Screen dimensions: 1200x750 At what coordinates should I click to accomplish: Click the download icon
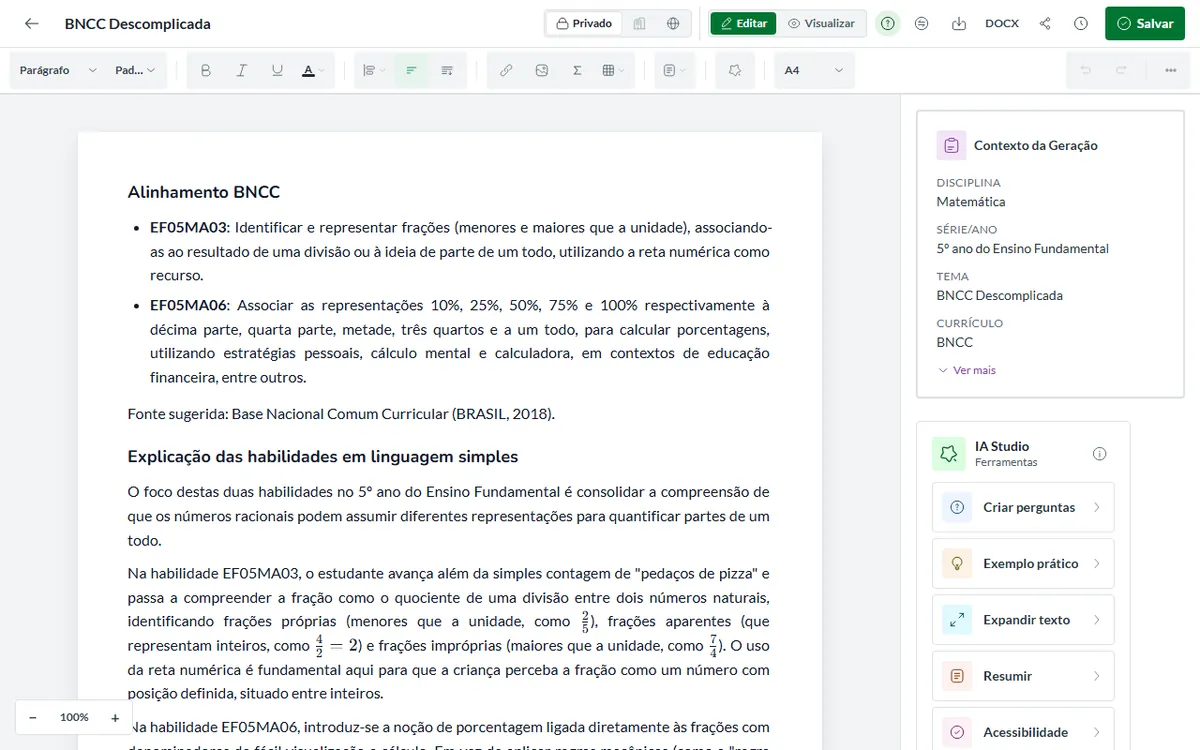[x=959, y=23]
